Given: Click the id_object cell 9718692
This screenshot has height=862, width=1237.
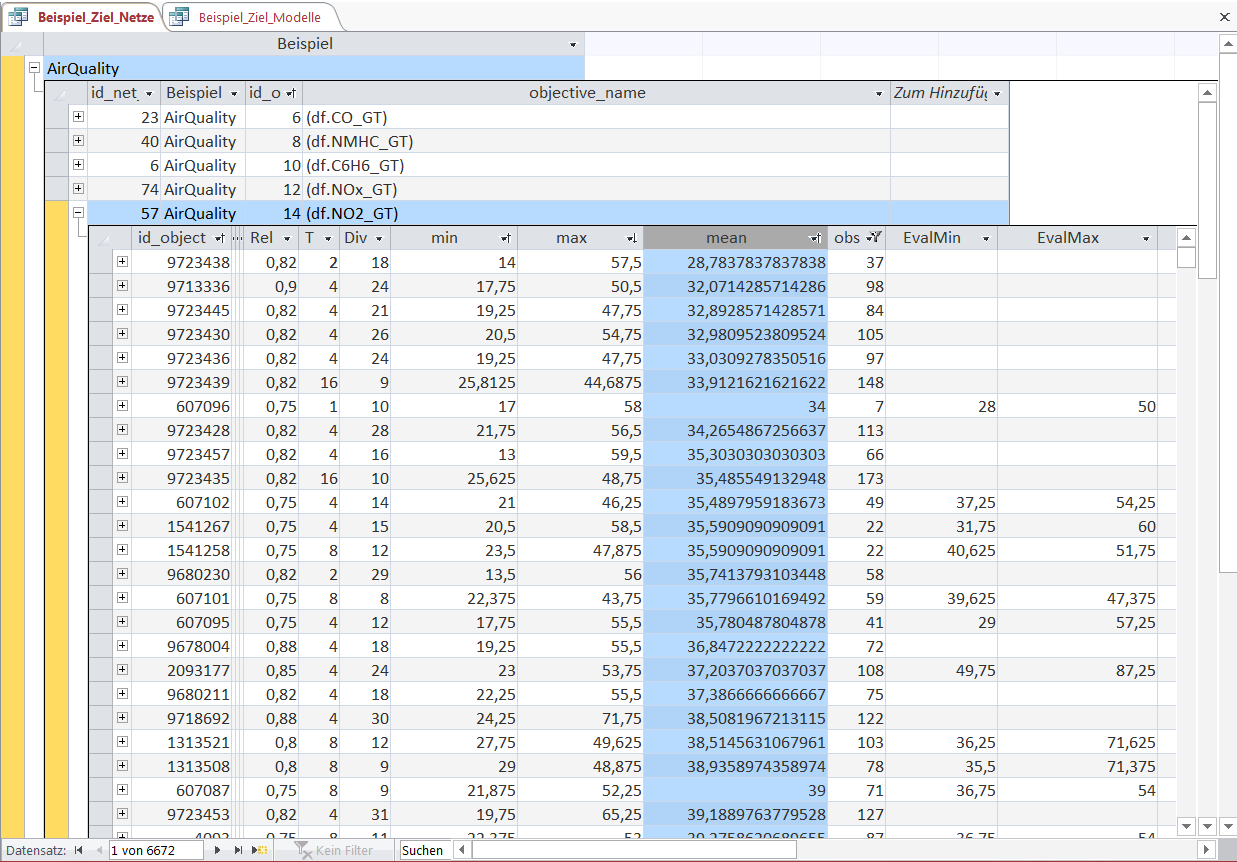Looking at the screenshot, I should (x=182, y=719).
